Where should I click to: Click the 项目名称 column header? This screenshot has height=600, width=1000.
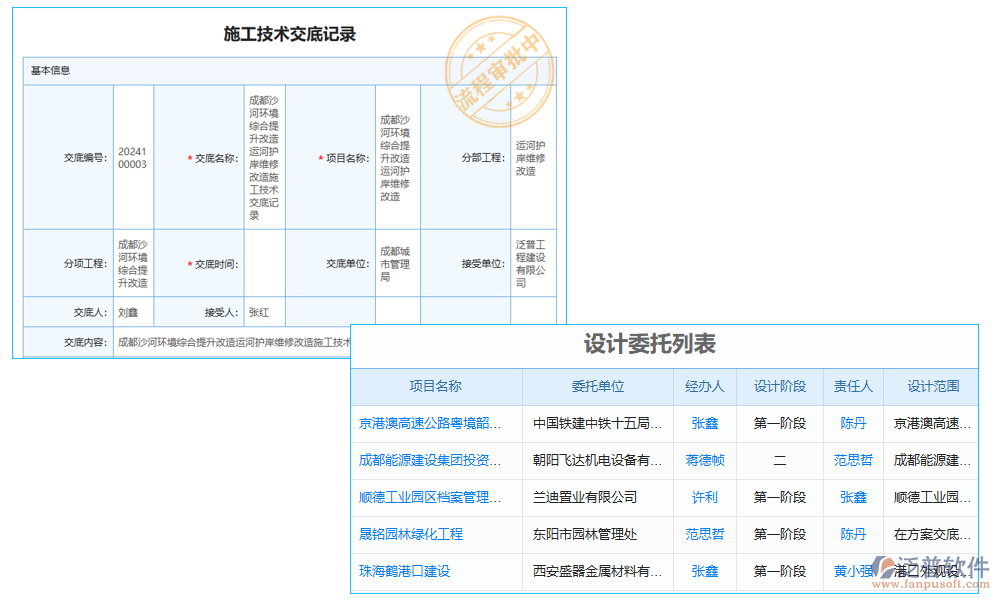pos(436,386)
